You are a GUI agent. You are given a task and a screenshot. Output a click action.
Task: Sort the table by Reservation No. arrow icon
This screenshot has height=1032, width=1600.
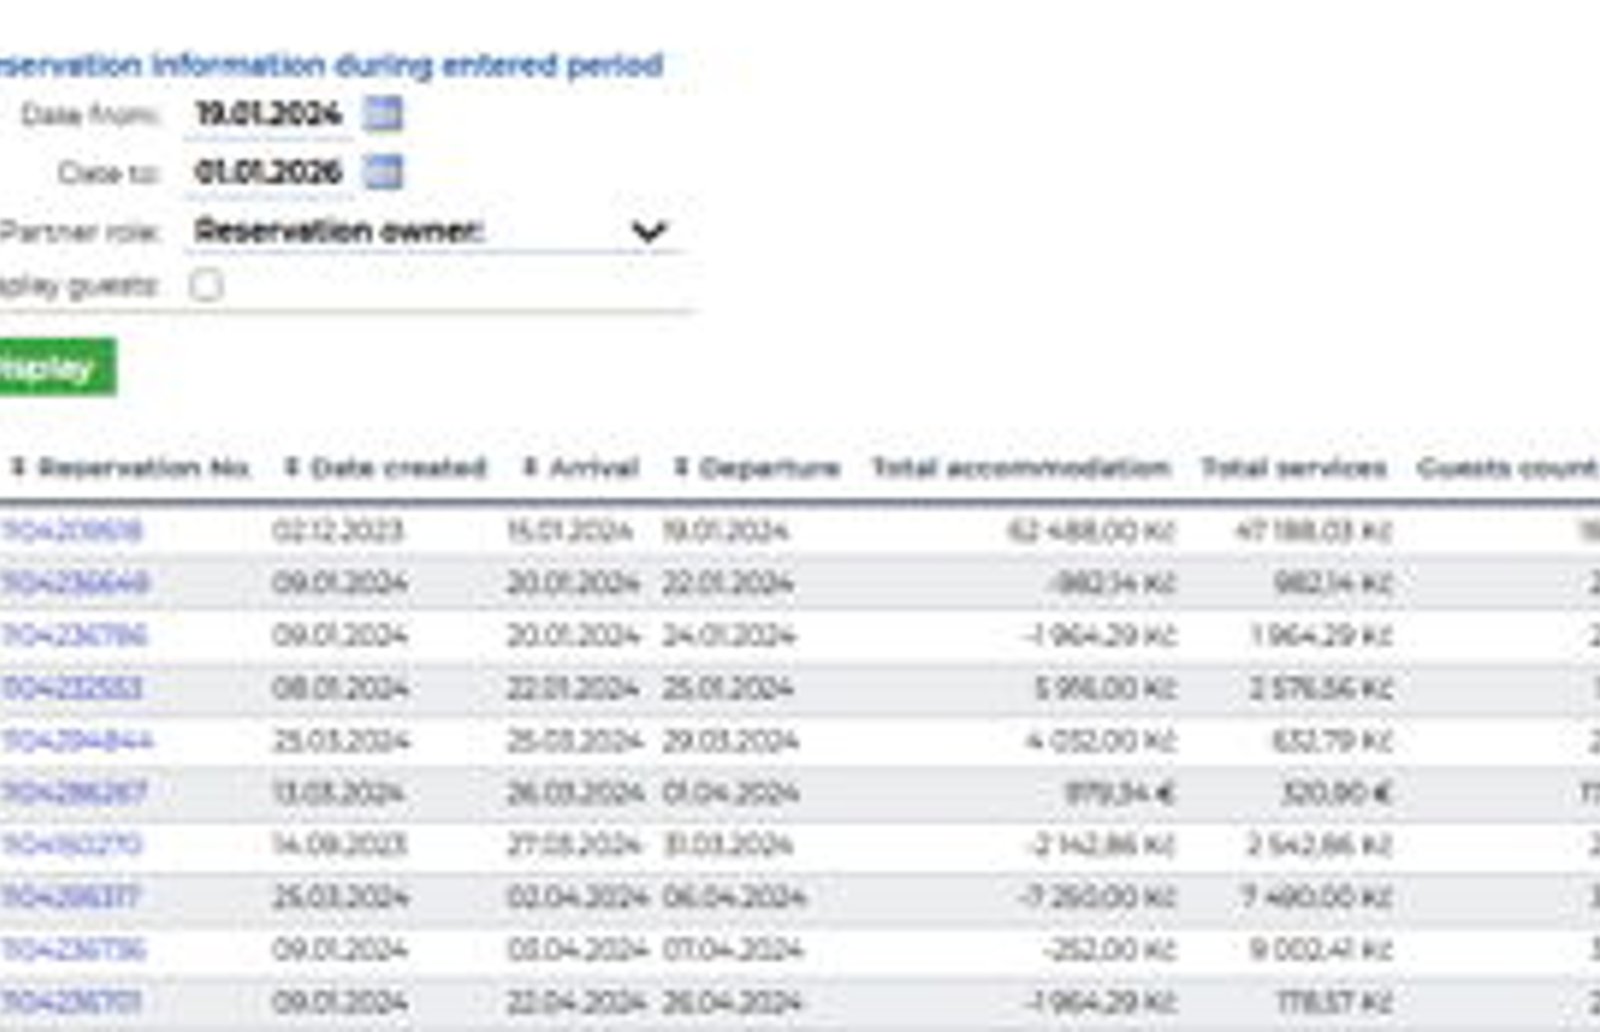click(x=18, y=467)
